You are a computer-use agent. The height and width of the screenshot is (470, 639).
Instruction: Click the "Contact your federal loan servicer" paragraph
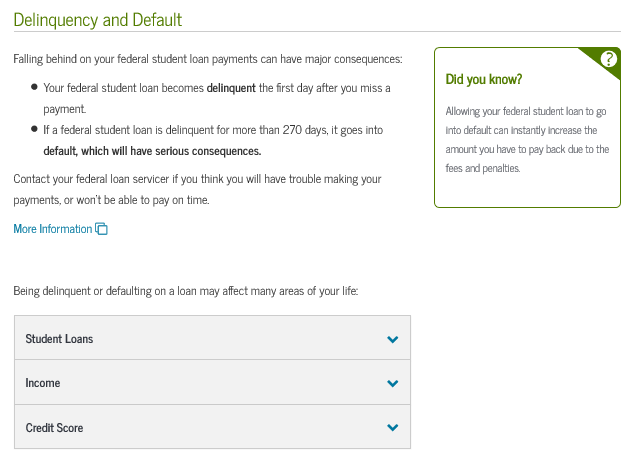[x=198, y=188]
